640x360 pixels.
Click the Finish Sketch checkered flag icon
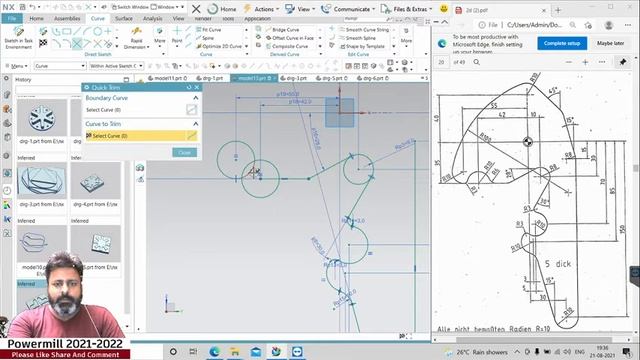[x=43, y=42]
